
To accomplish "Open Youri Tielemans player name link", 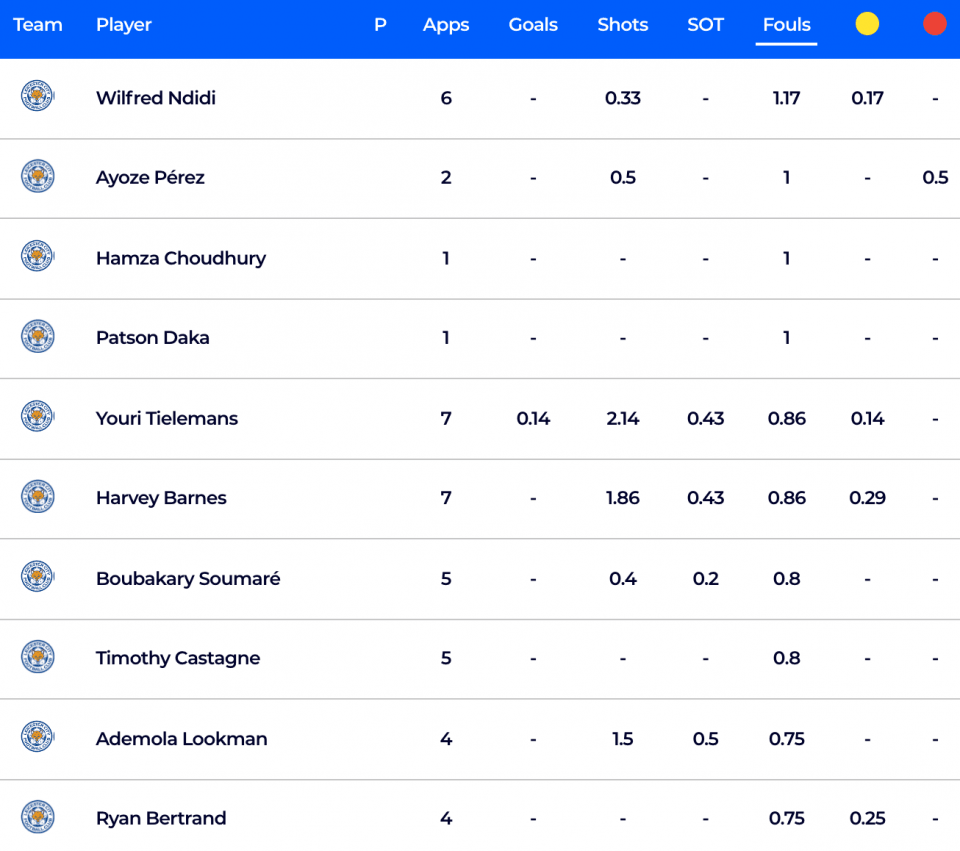I will coord(167,418).
